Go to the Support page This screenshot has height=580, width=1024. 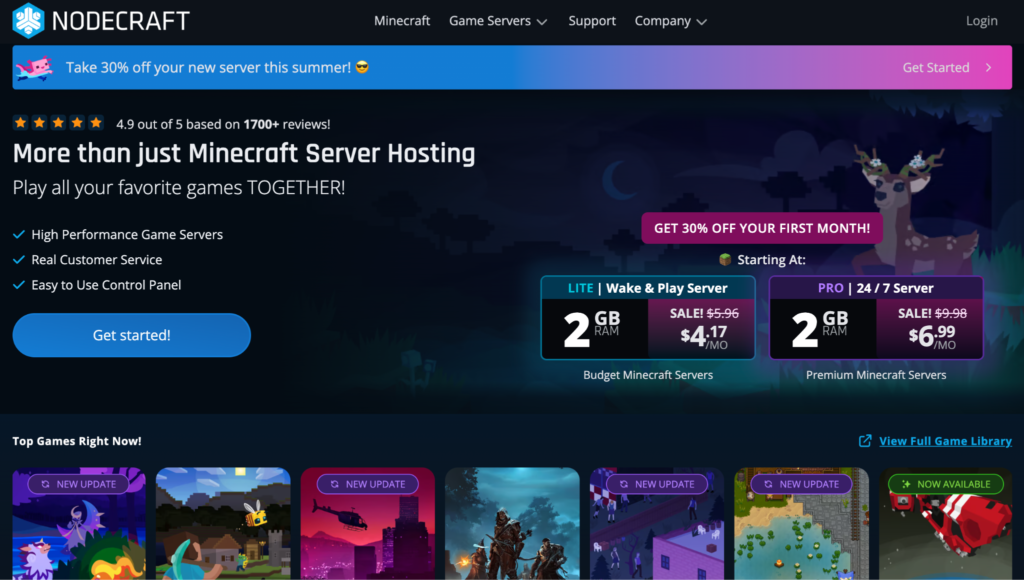592,21
